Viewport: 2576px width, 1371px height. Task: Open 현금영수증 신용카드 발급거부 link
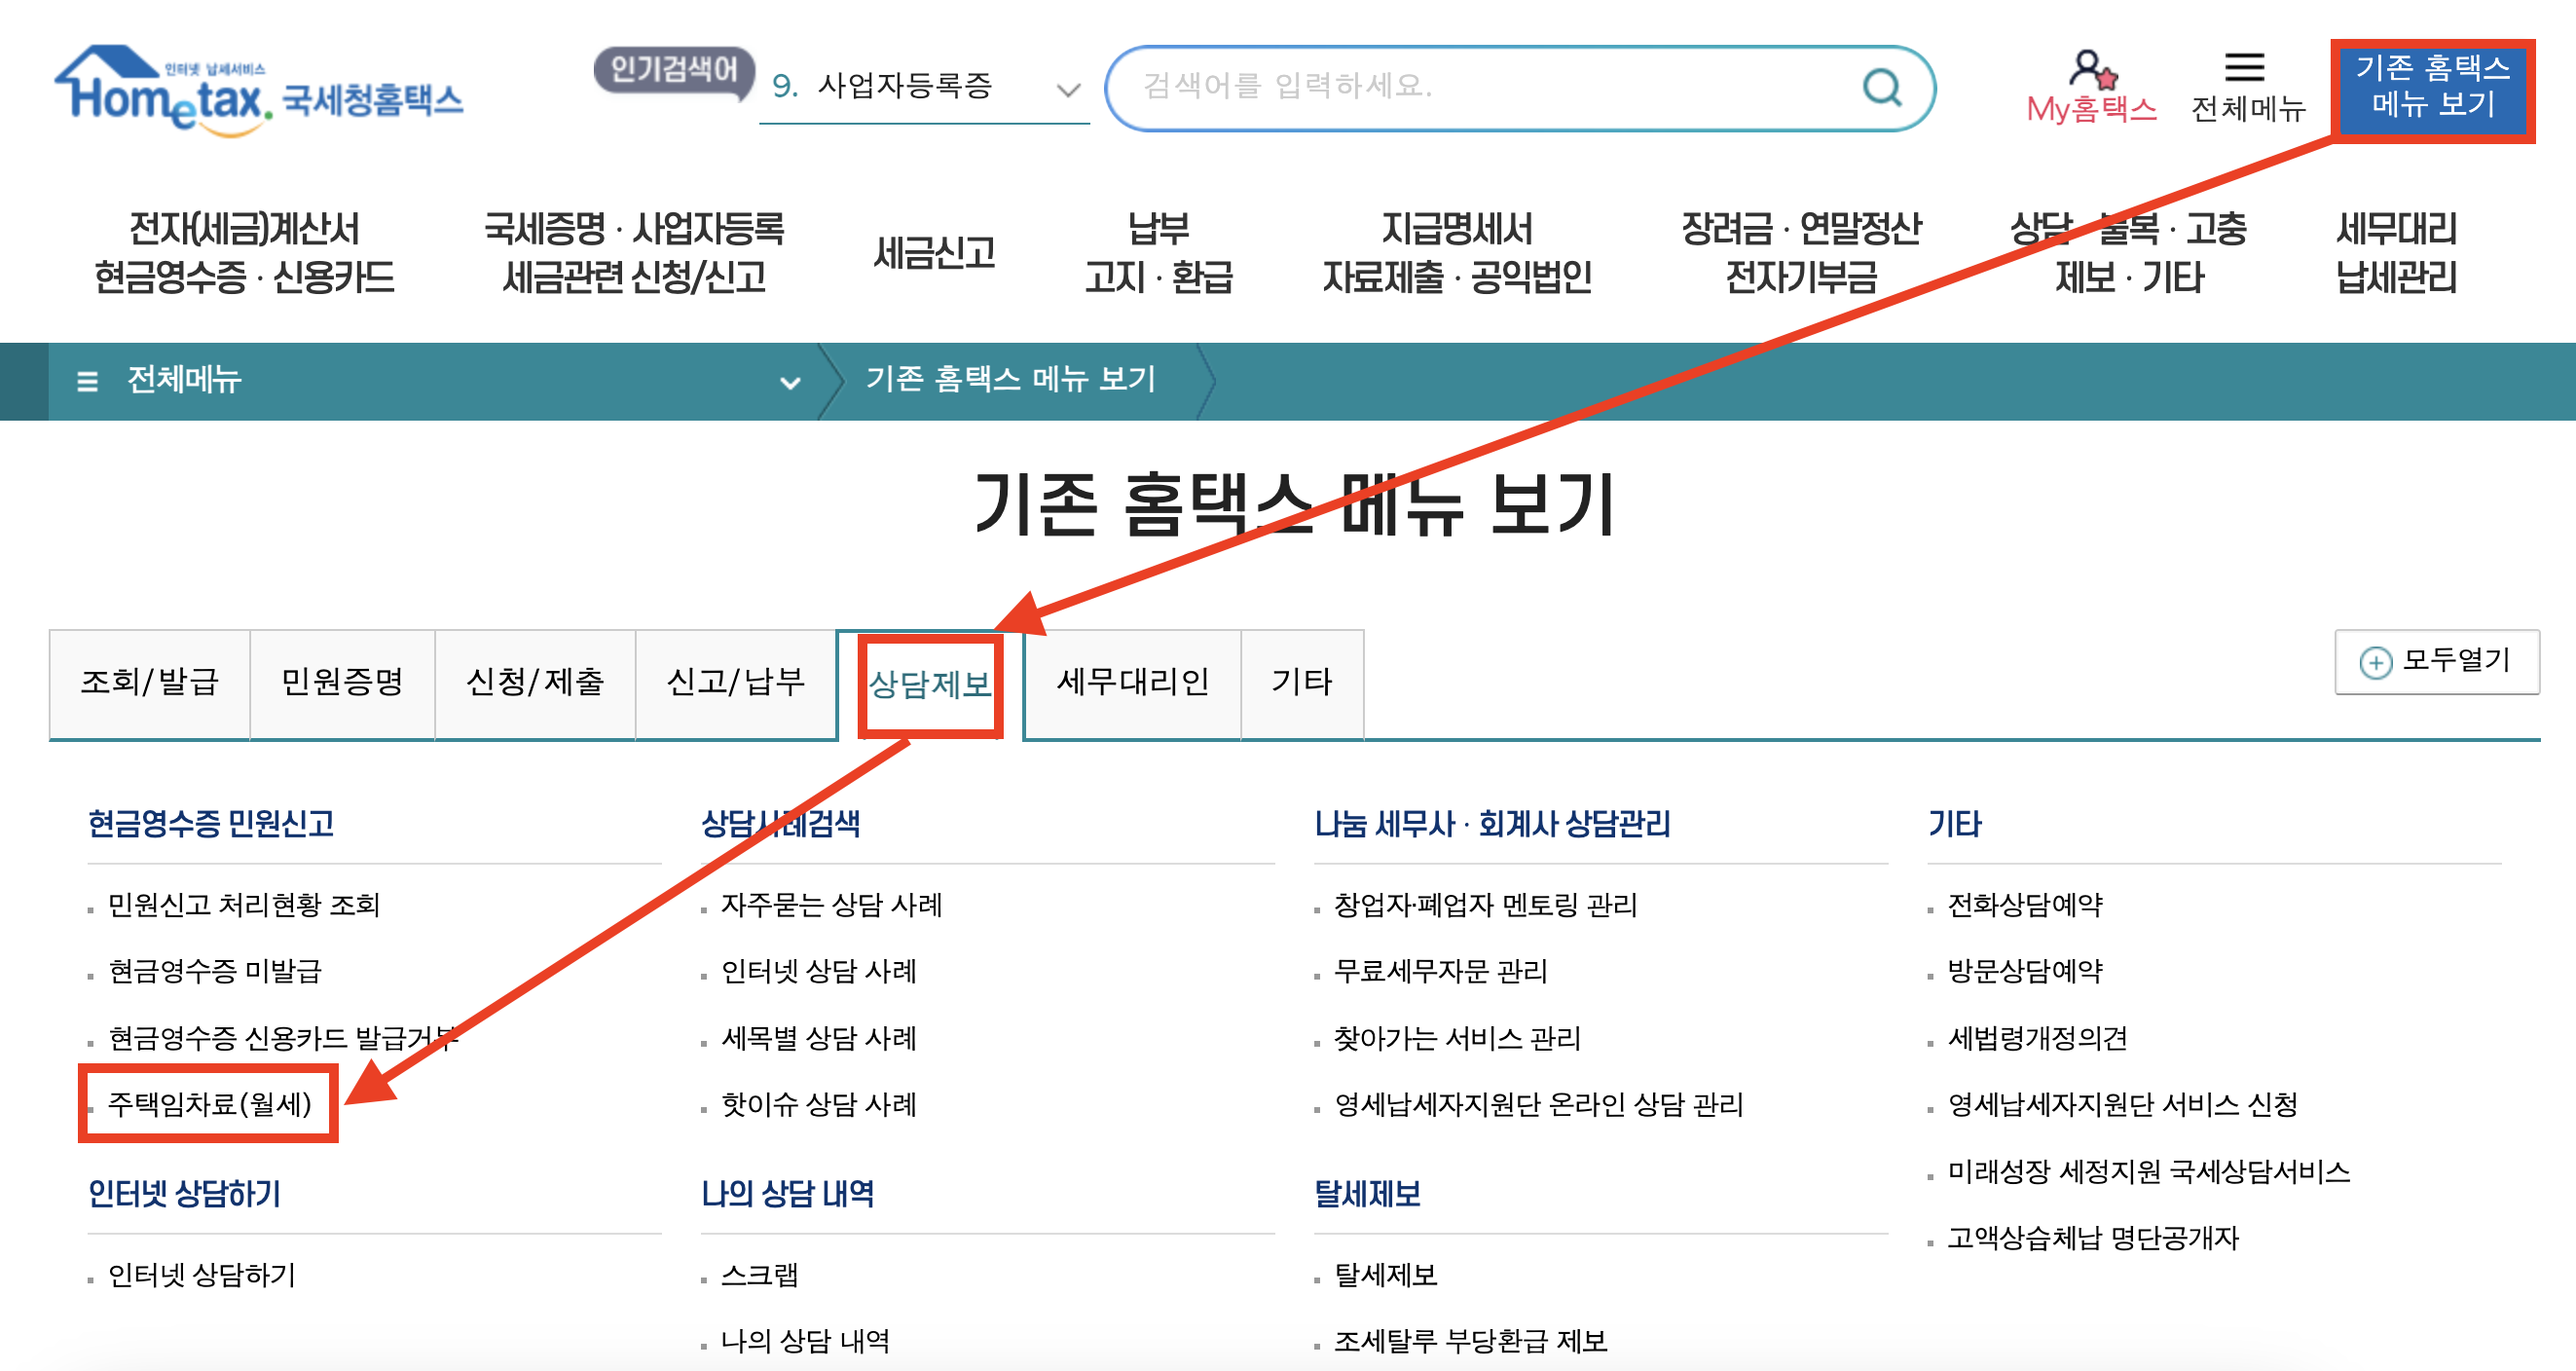pyautogui.click(x=284, y=1038)
